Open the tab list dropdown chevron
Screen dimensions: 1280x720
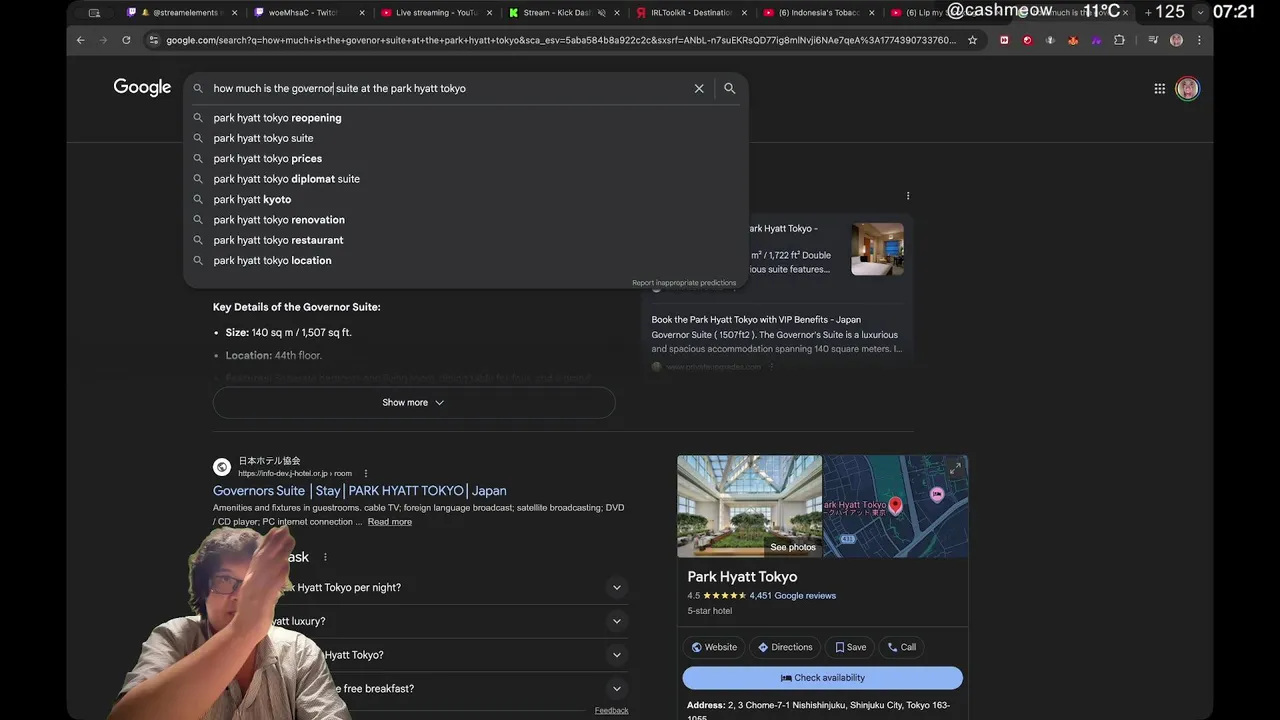[1201, 13]
